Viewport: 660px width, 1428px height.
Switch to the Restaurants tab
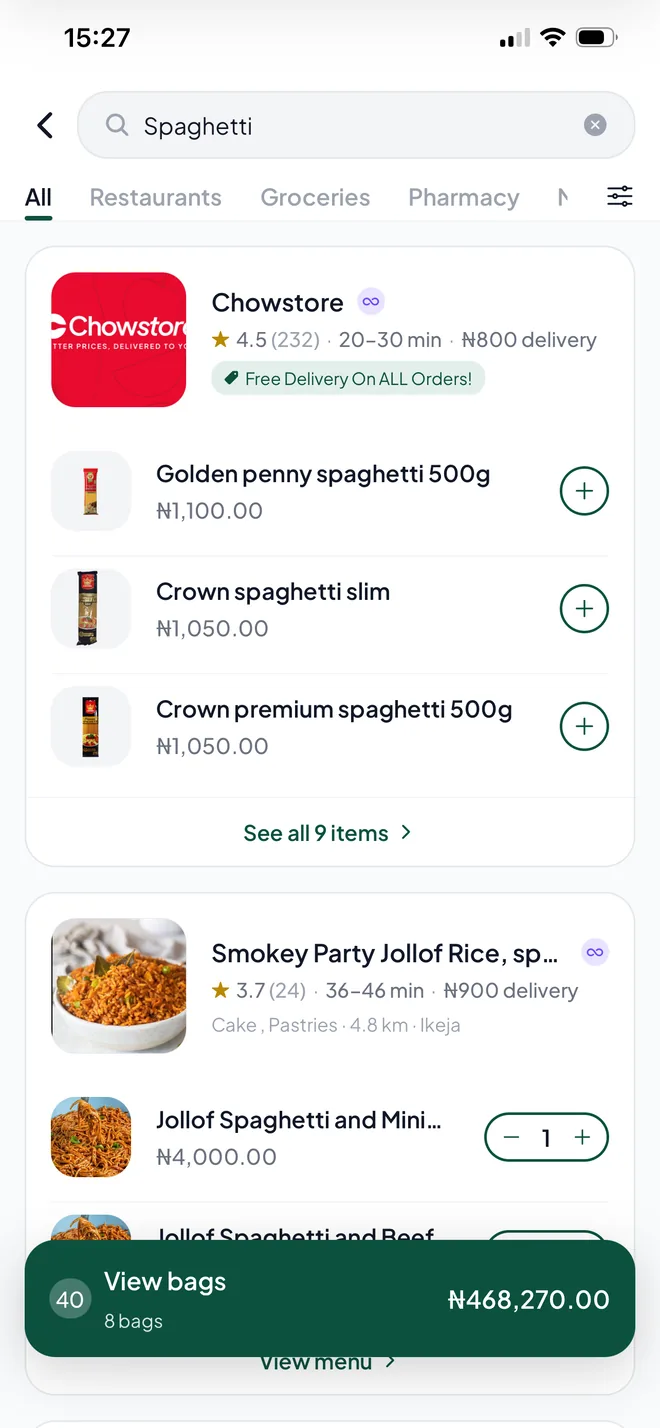[x=156, y=197]
